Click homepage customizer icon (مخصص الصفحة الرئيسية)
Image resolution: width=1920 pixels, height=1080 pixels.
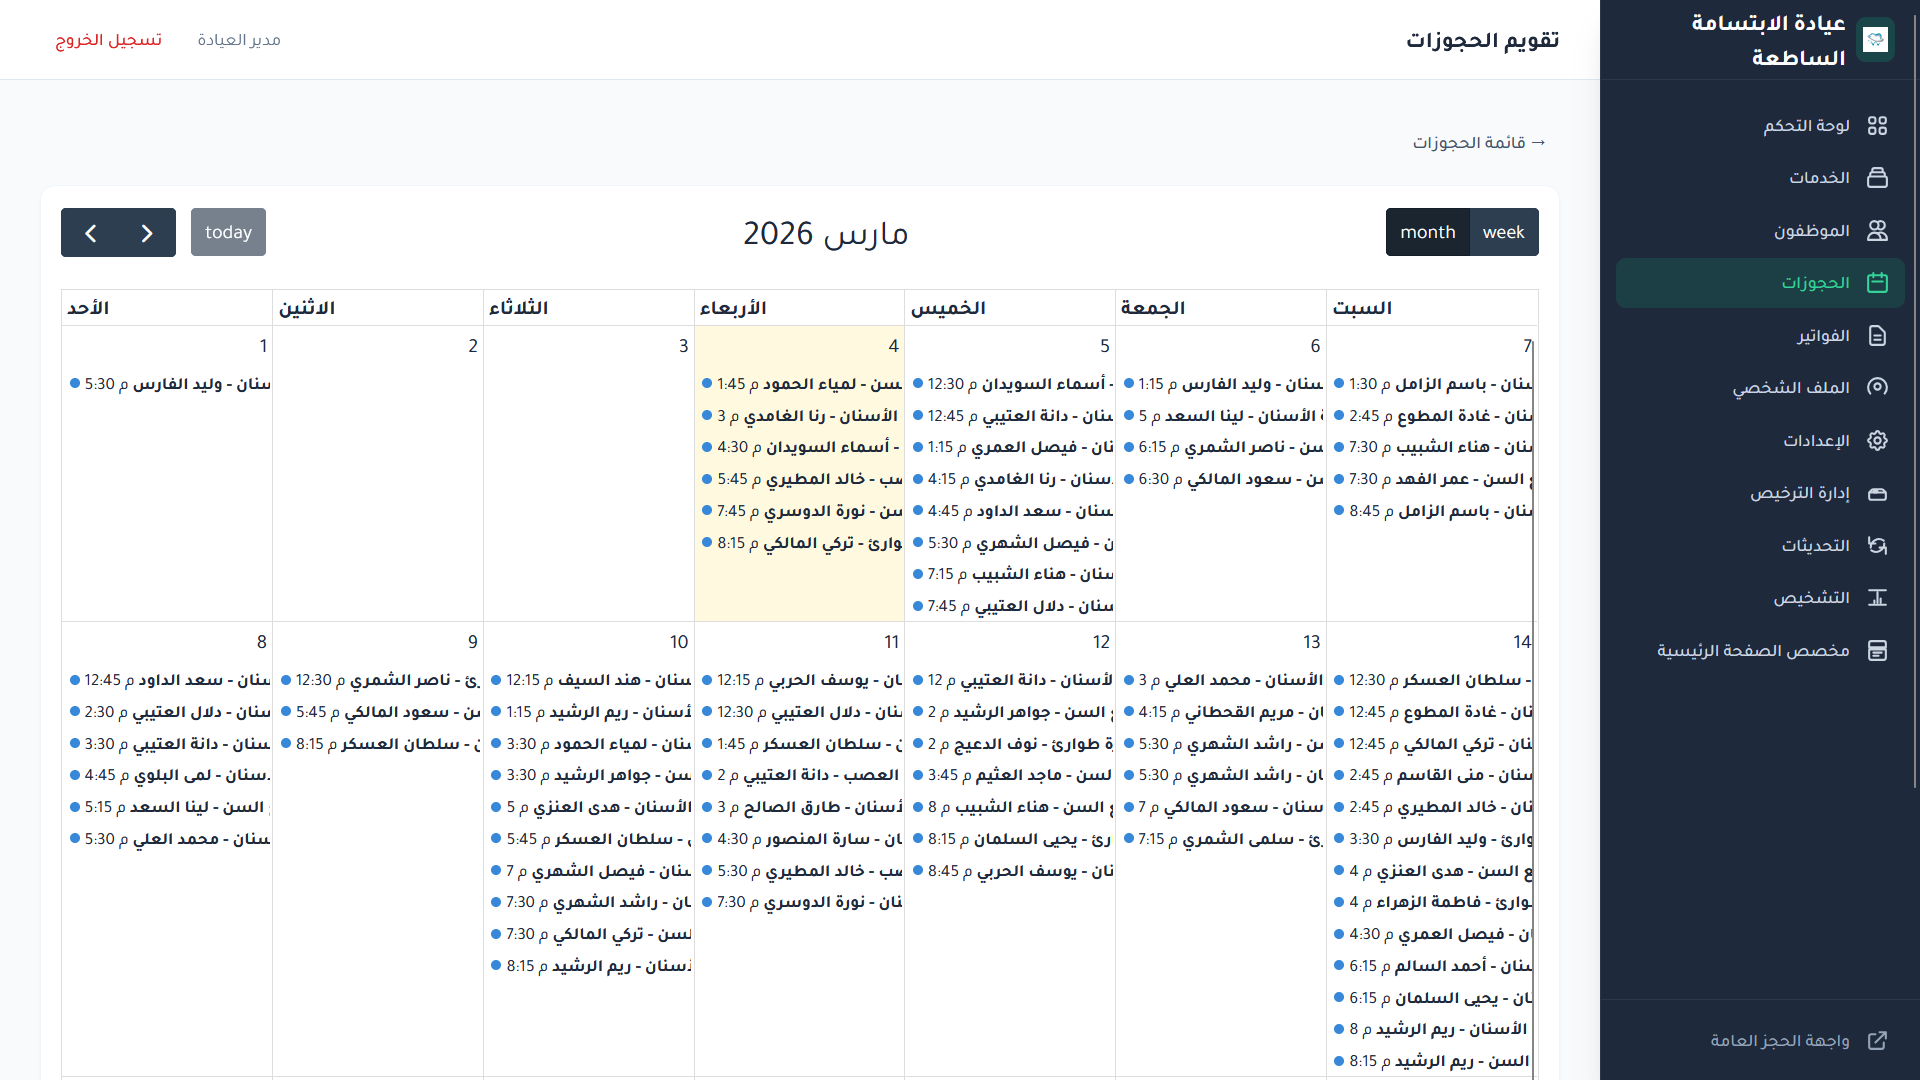click(1877, 651)
